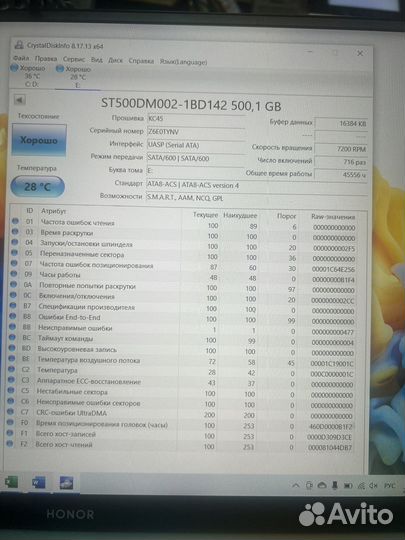Open CrystalDiskInfo taskbar icon

pos(66,482)
